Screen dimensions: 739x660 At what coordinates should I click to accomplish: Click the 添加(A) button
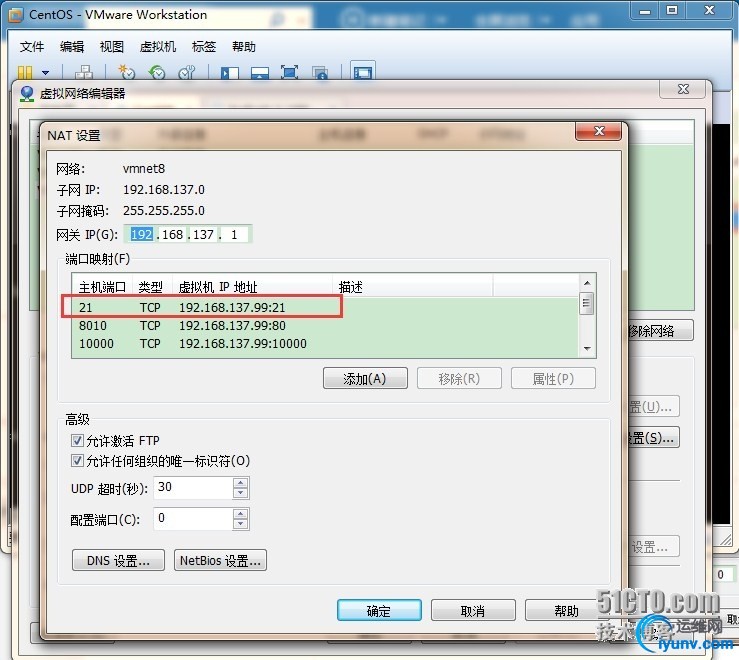(365, 379)
